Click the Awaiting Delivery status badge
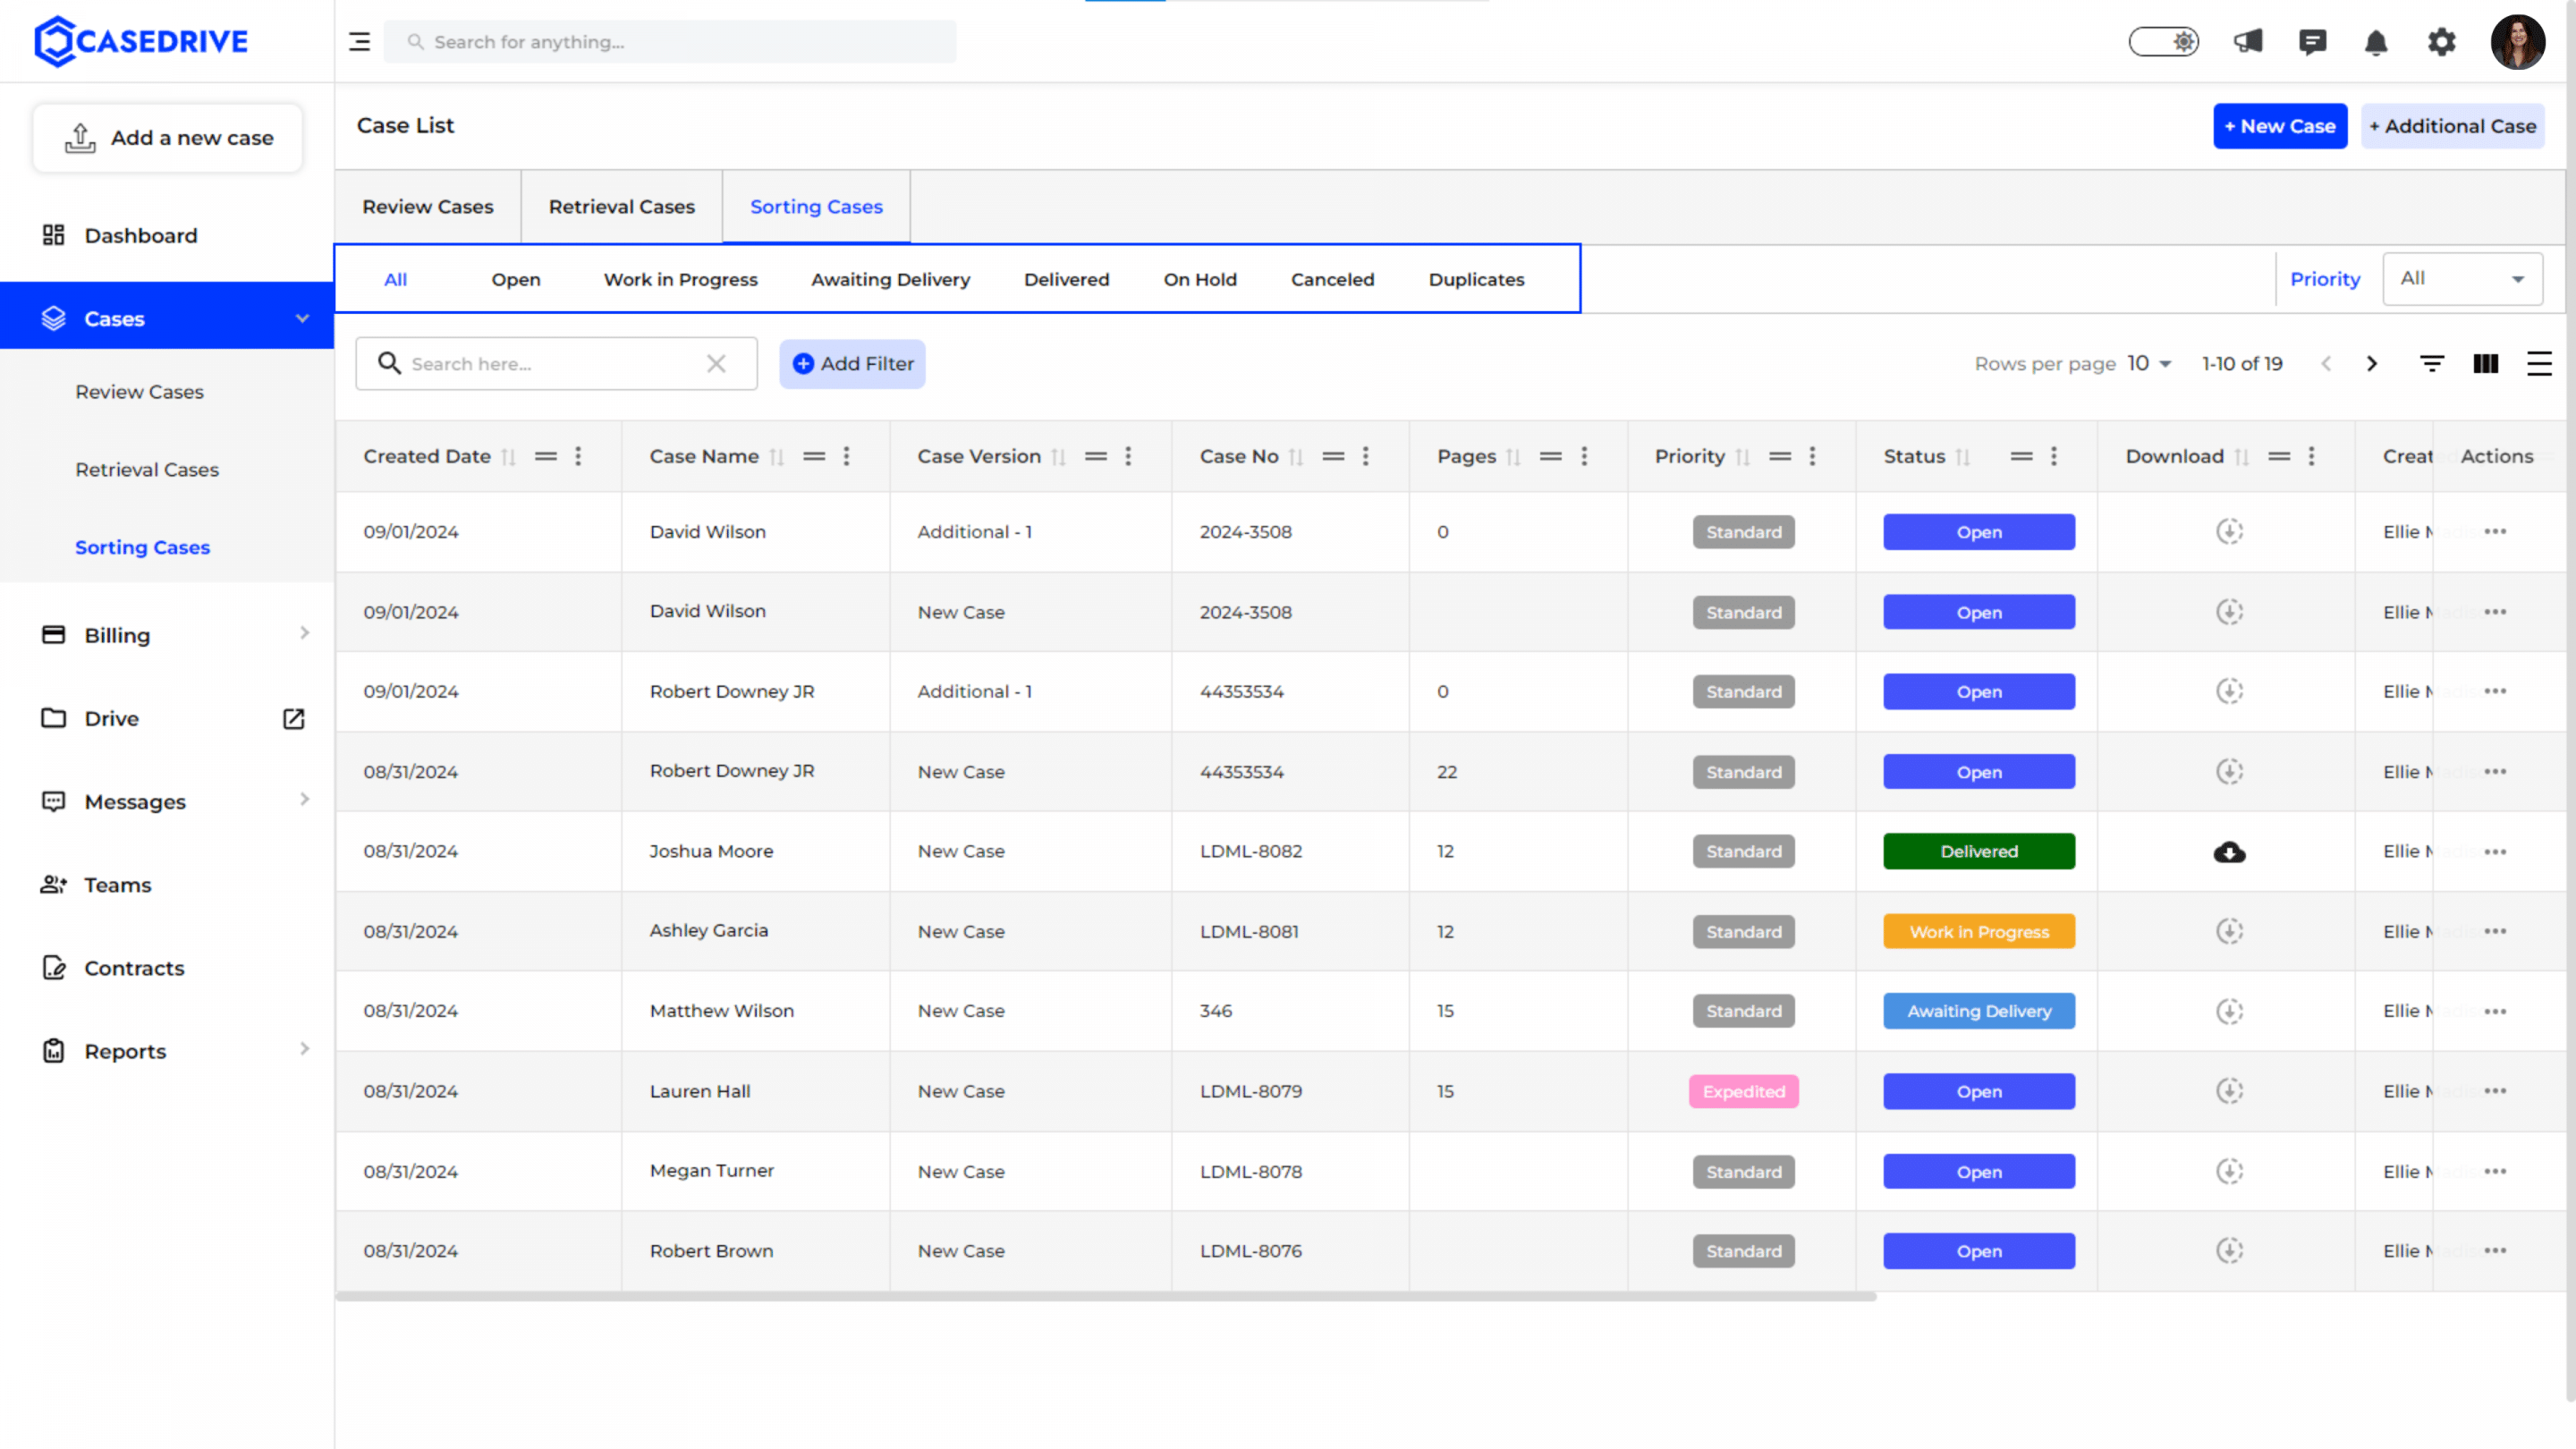 click(1978, 1011)
